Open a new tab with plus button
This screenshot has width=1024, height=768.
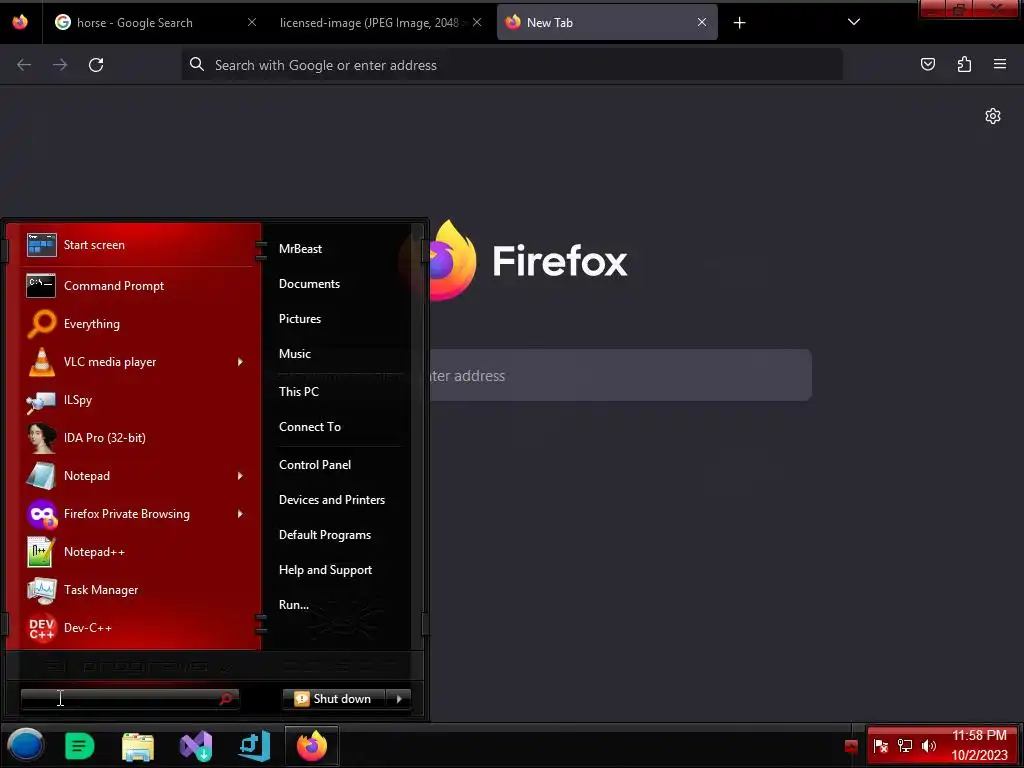click(739, 23)
